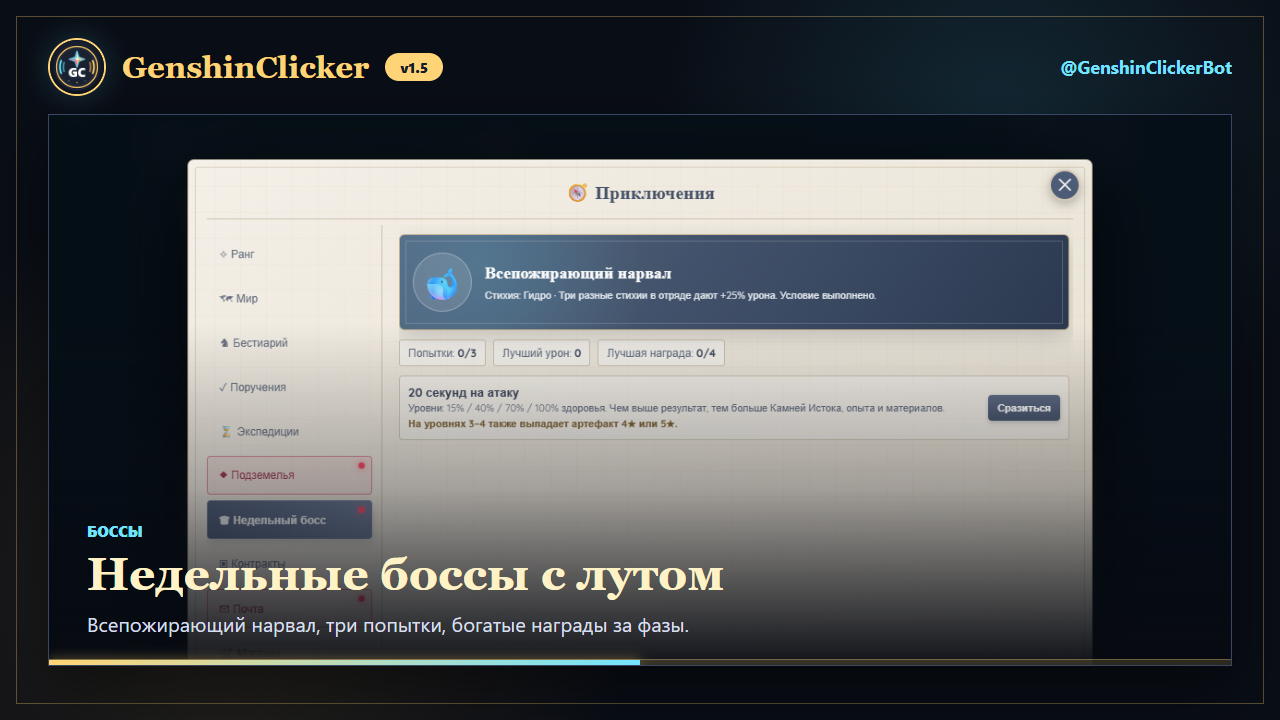Click the red notification dot on Подземелья

(x=361, y=465)
